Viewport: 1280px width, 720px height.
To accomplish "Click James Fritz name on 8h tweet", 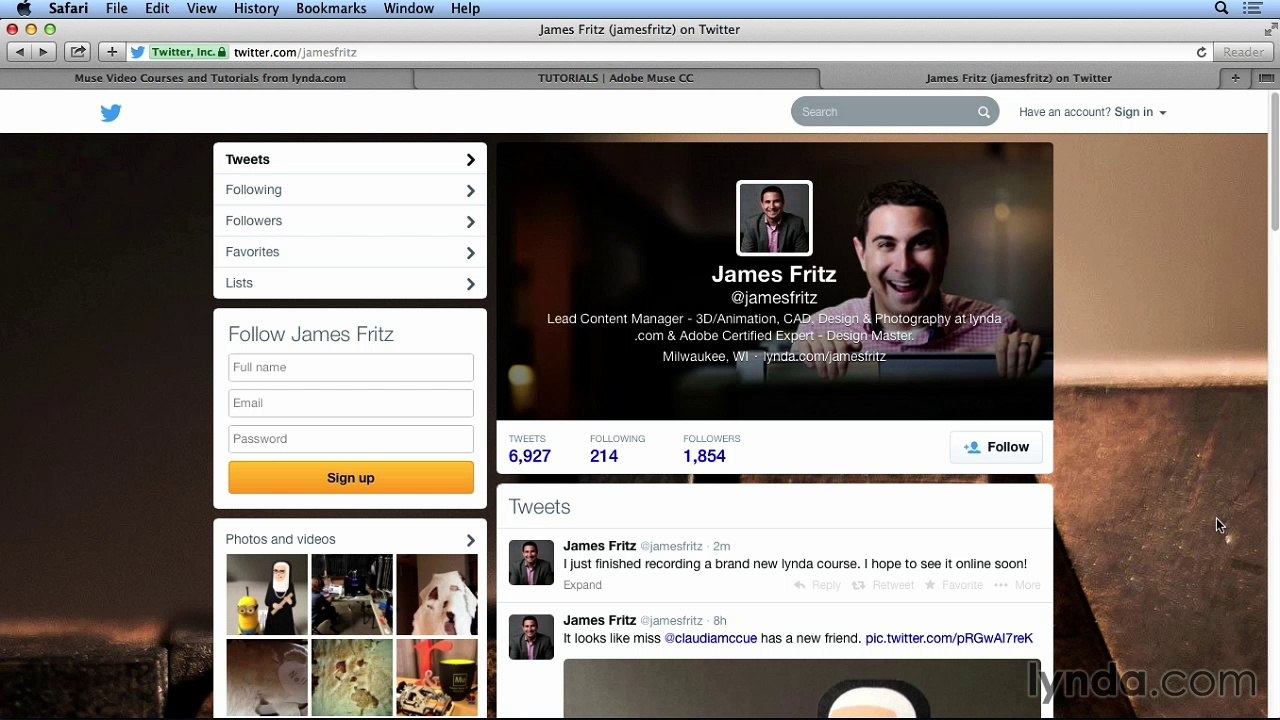I will tap(599, 620).
